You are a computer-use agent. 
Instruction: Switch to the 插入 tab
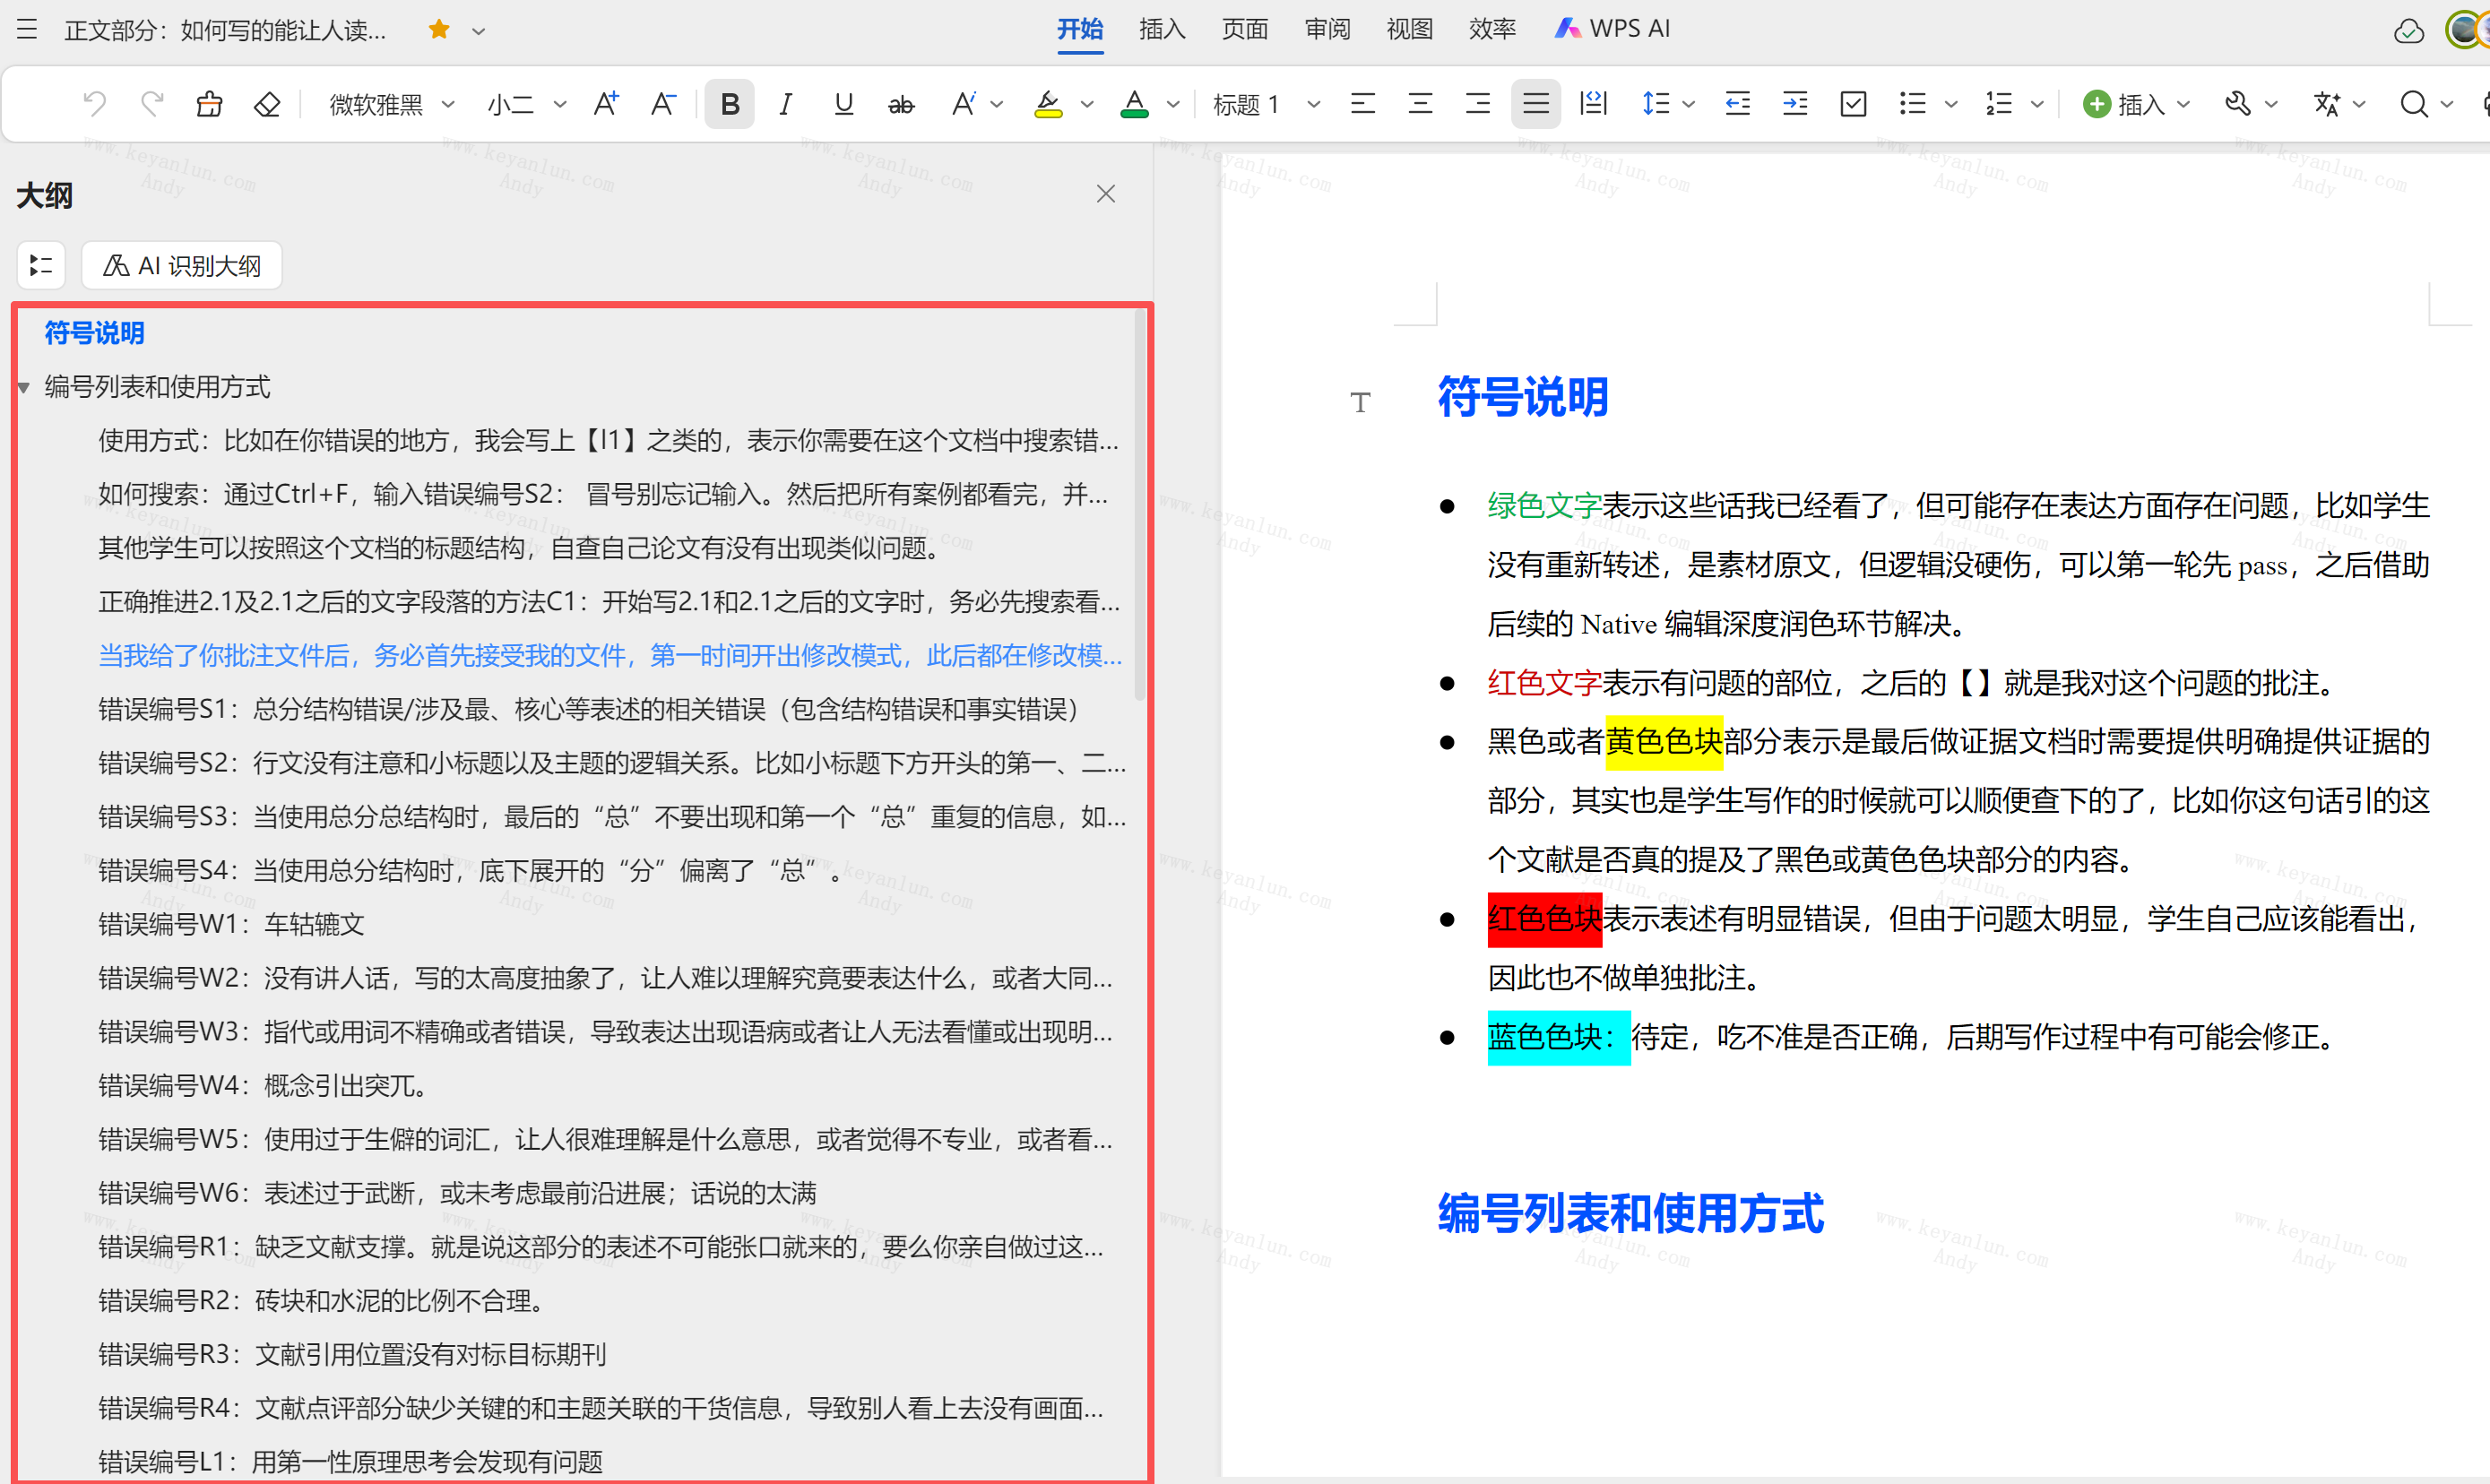point(1162,29)
